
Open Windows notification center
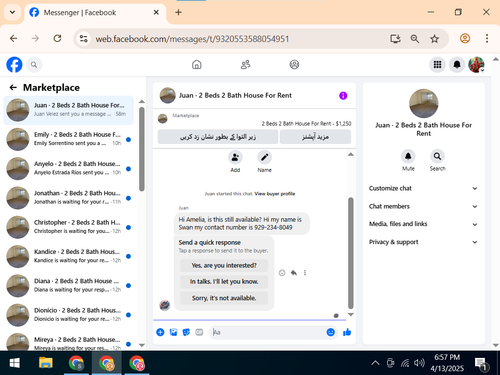481,364
